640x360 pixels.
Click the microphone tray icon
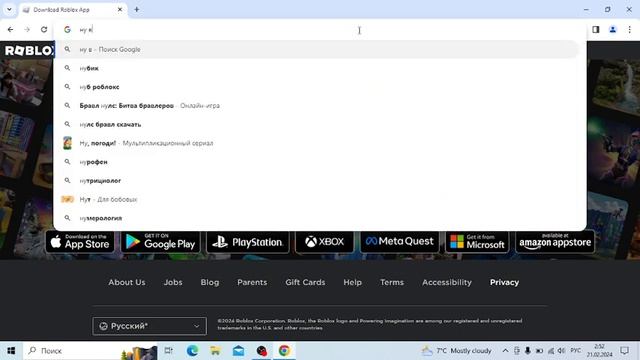(528, 351)
